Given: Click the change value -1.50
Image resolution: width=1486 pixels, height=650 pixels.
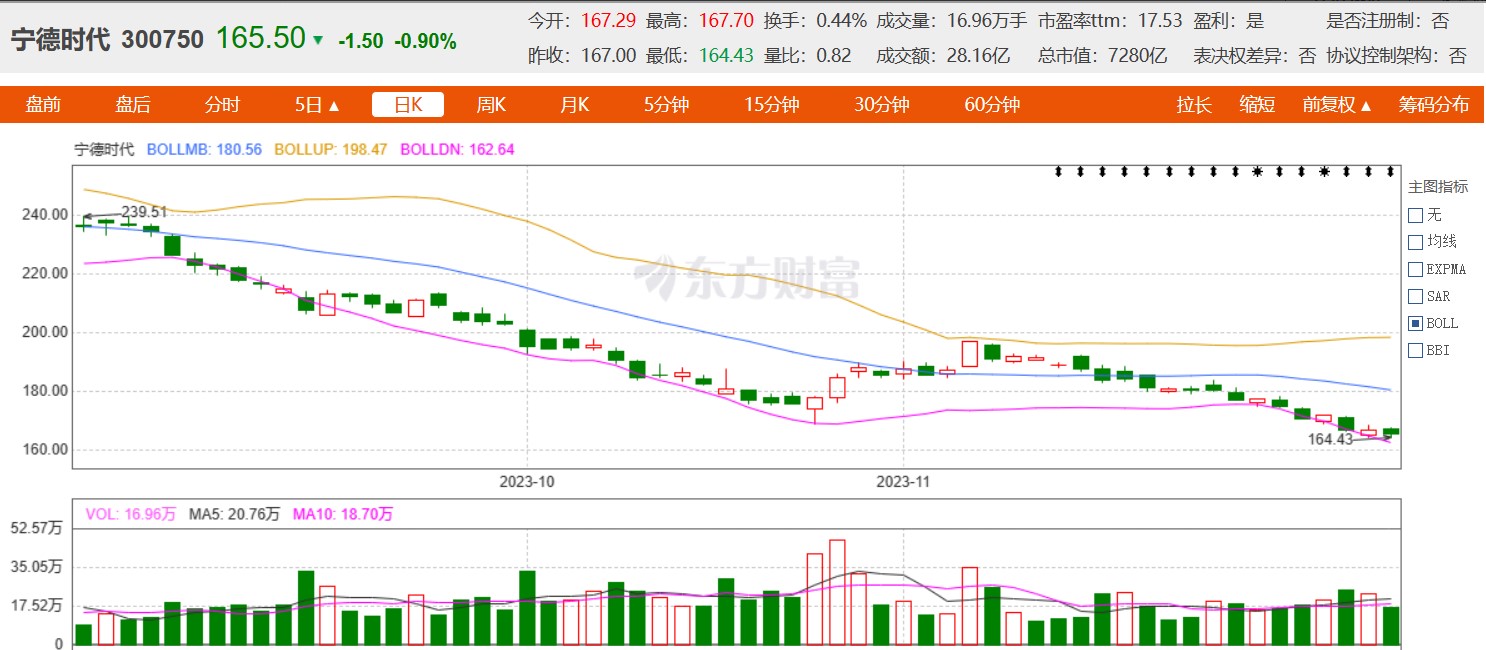Looking at the screenshot, I should coord(360,41).
